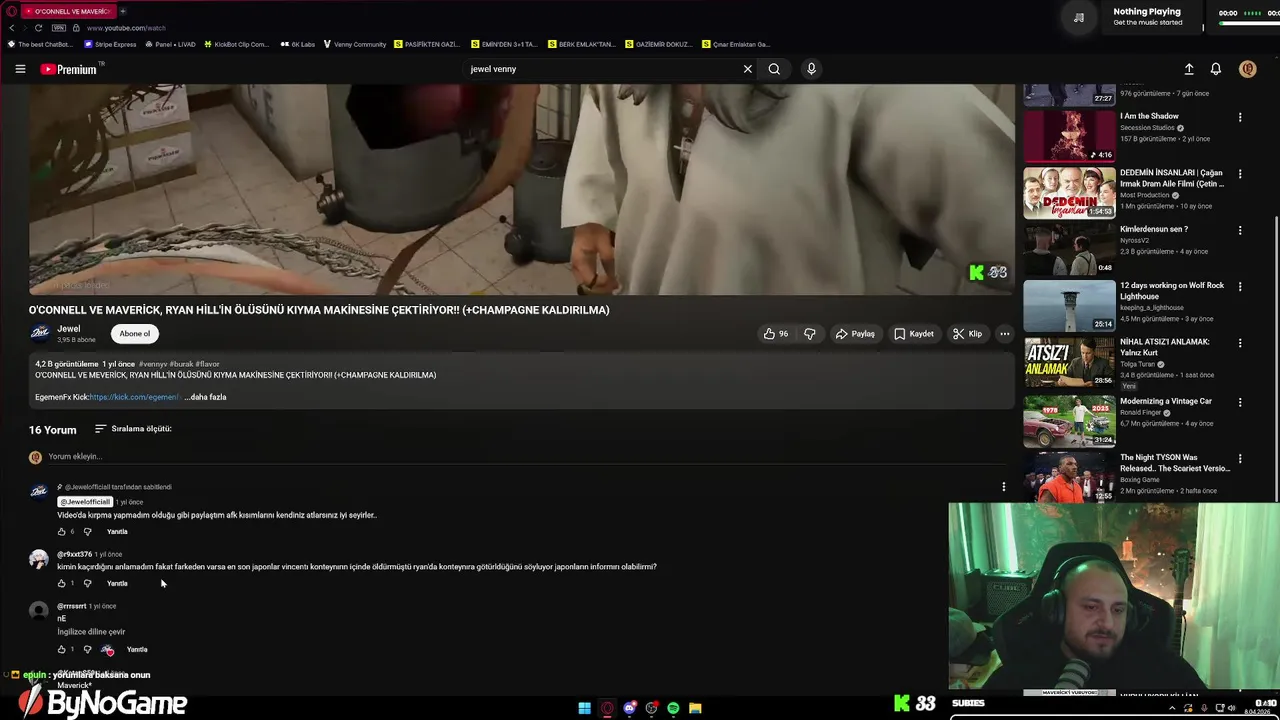Open Venny Community bookmark
Screen dimensions: 1280x720
[354, 45]
